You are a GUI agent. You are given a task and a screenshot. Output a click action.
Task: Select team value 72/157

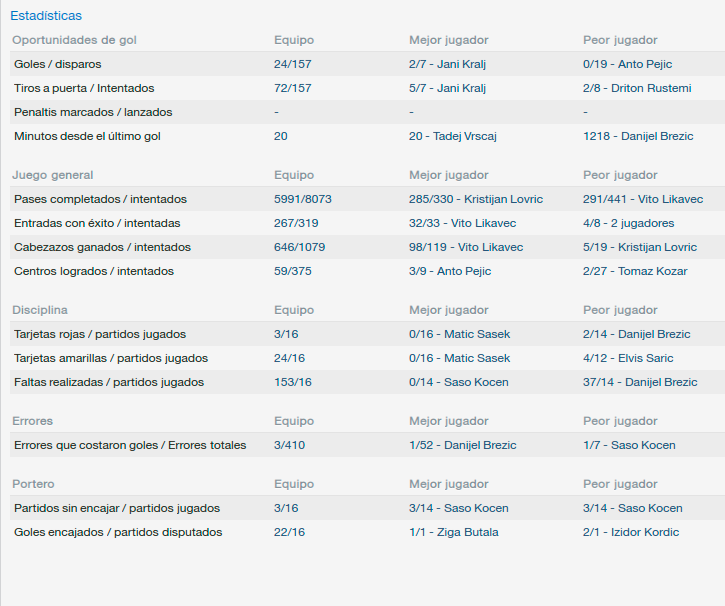292,88
